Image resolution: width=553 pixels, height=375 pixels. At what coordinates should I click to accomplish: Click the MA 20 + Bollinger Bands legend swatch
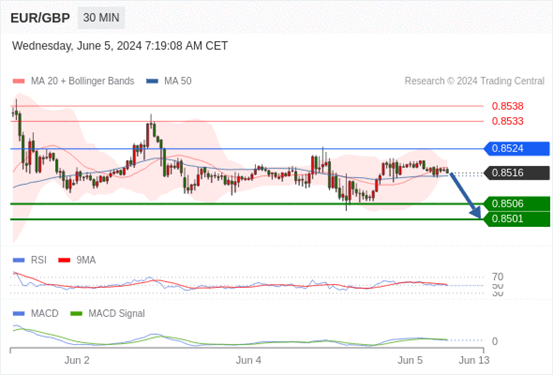pos(19,81)
